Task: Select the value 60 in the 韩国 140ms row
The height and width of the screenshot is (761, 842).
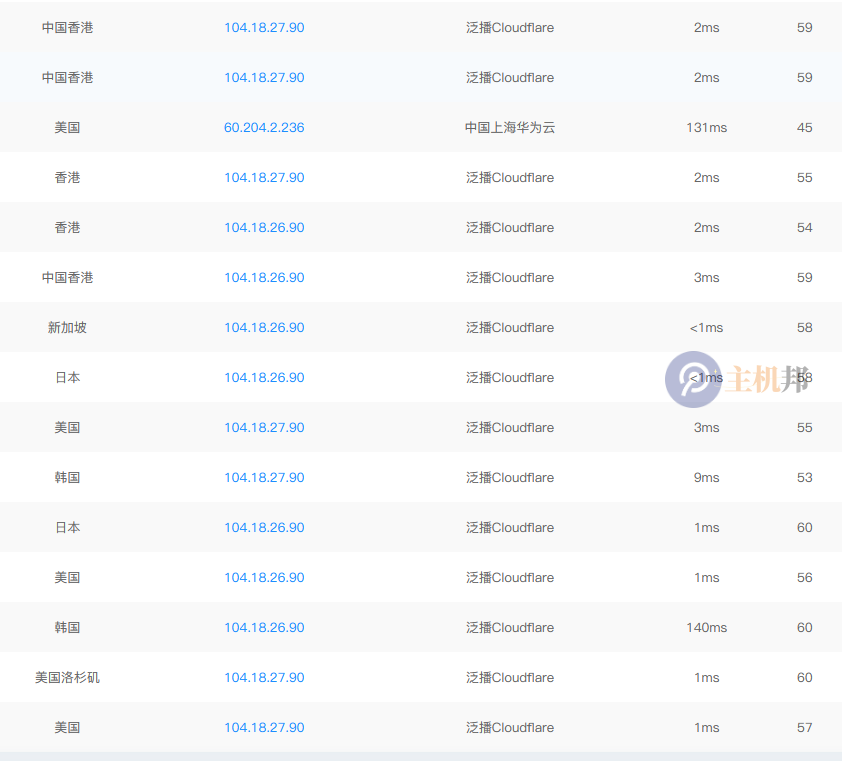Action: point(804,628)
